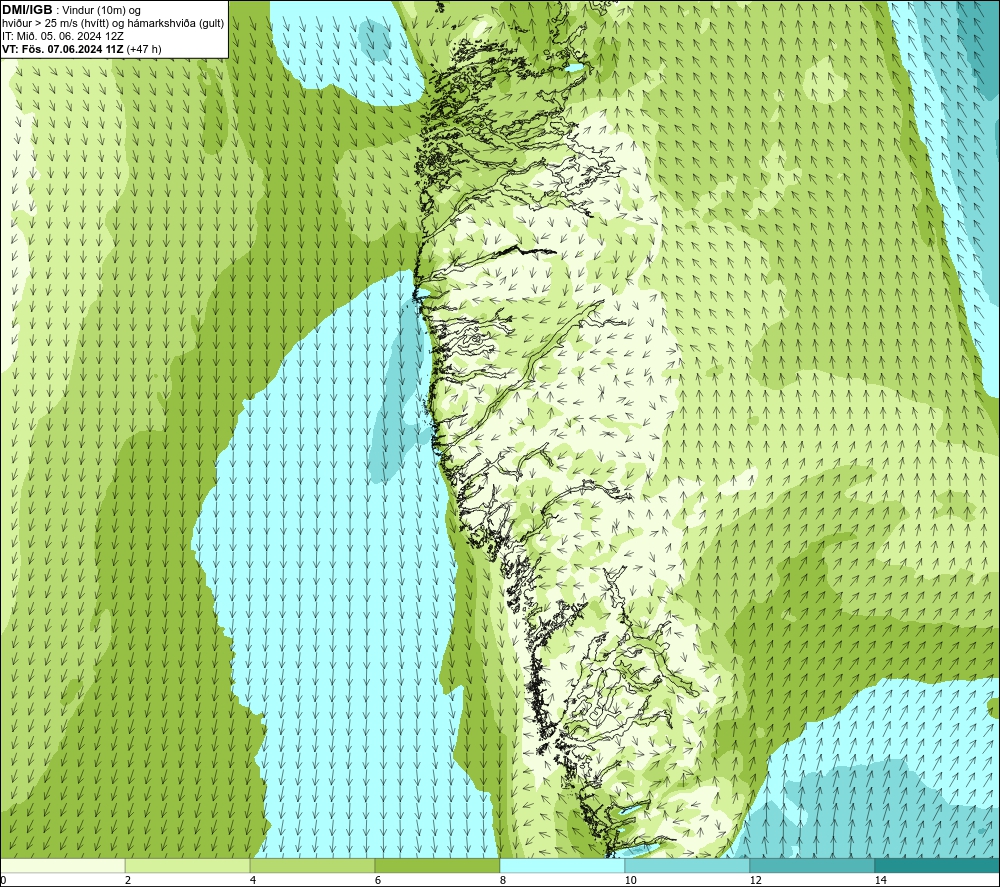Click the legend label '10'
The width and height of the screenshot is (1000, 887).
630,881
